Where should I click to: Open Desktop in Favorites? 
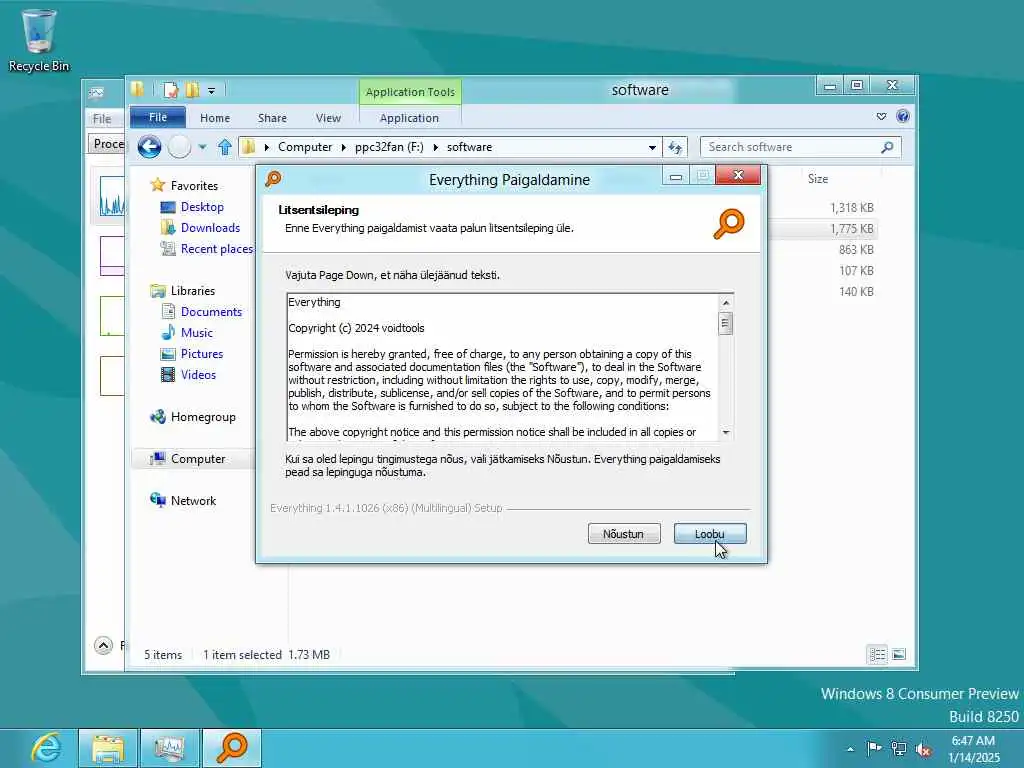click(x=202, y=207)
